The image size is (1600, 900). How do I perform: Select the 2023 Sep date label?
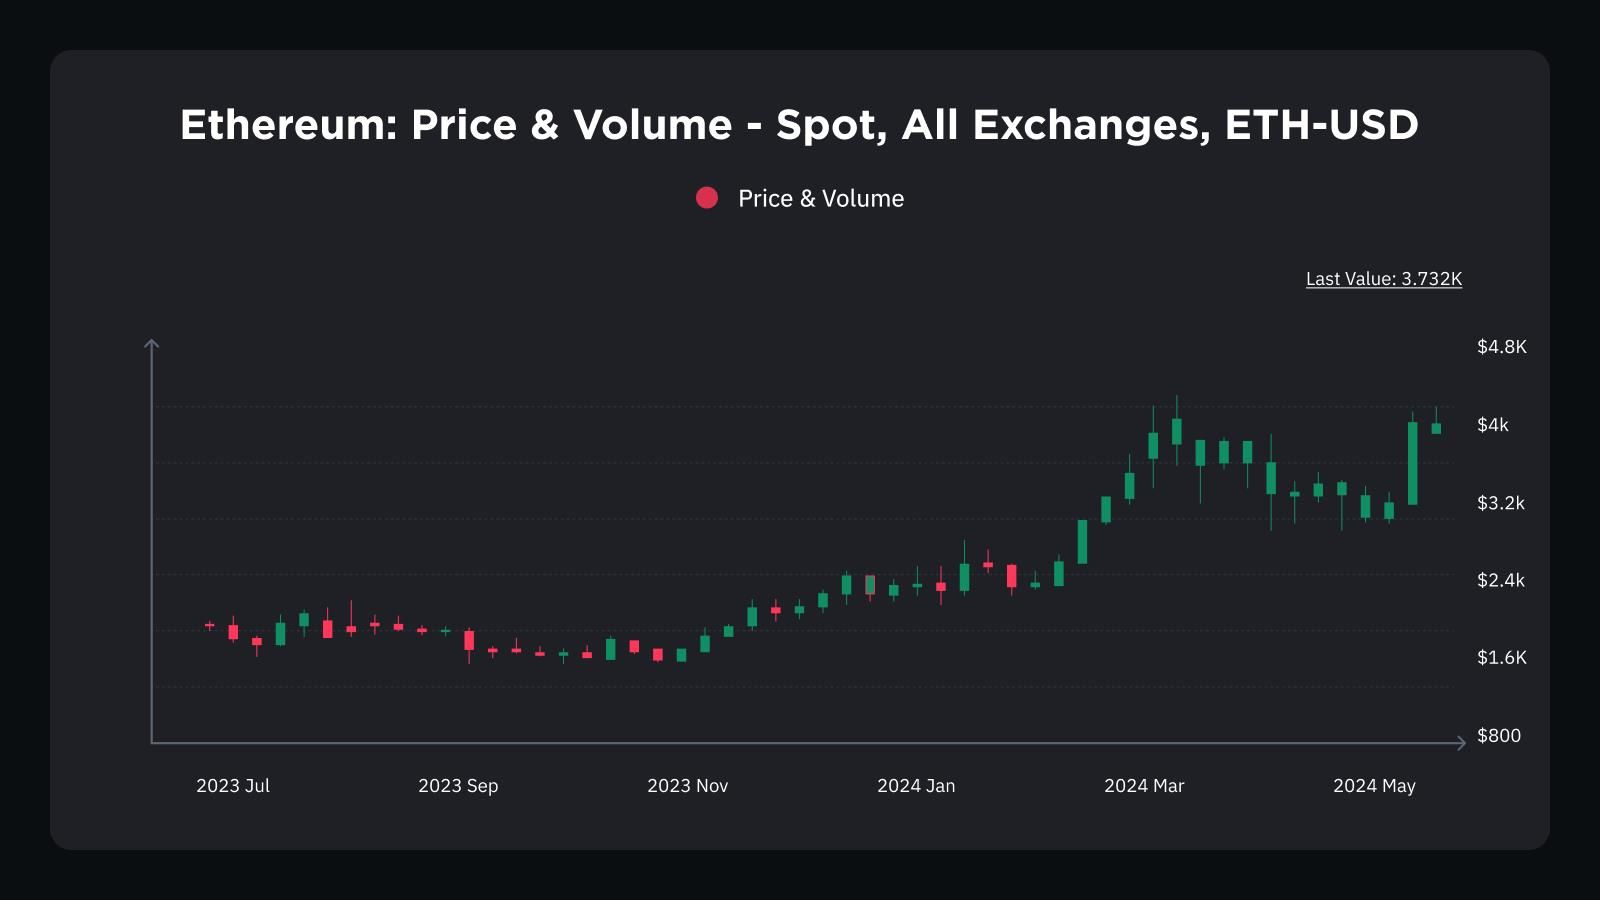[x=458, y=786]
